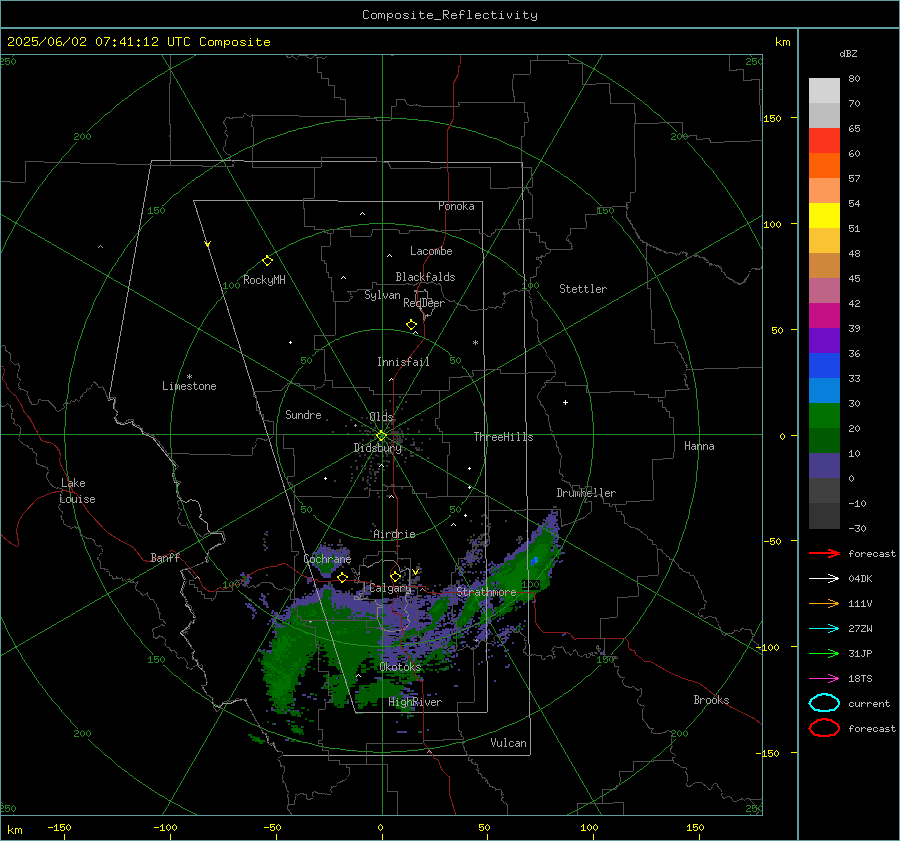Click the green 31JP arrow icon
Image resolution: width=900 pixels, height=841 pixels.
coord(824,653)
